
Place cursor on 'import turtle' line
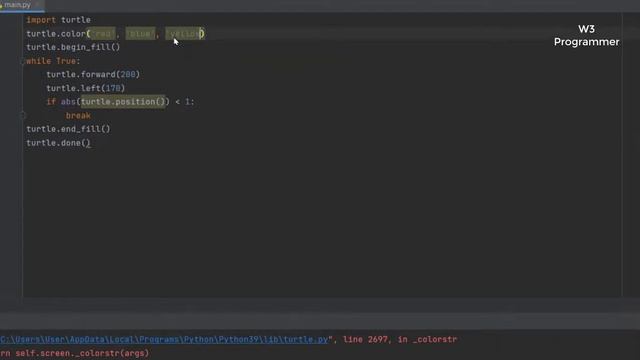[58, 20]
